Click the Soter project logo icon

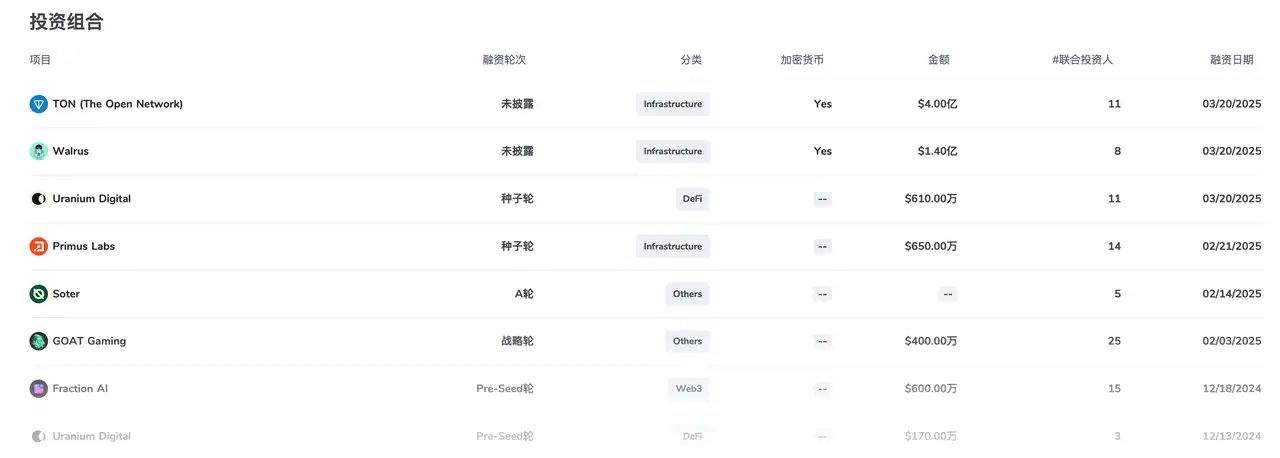(39, 294)
